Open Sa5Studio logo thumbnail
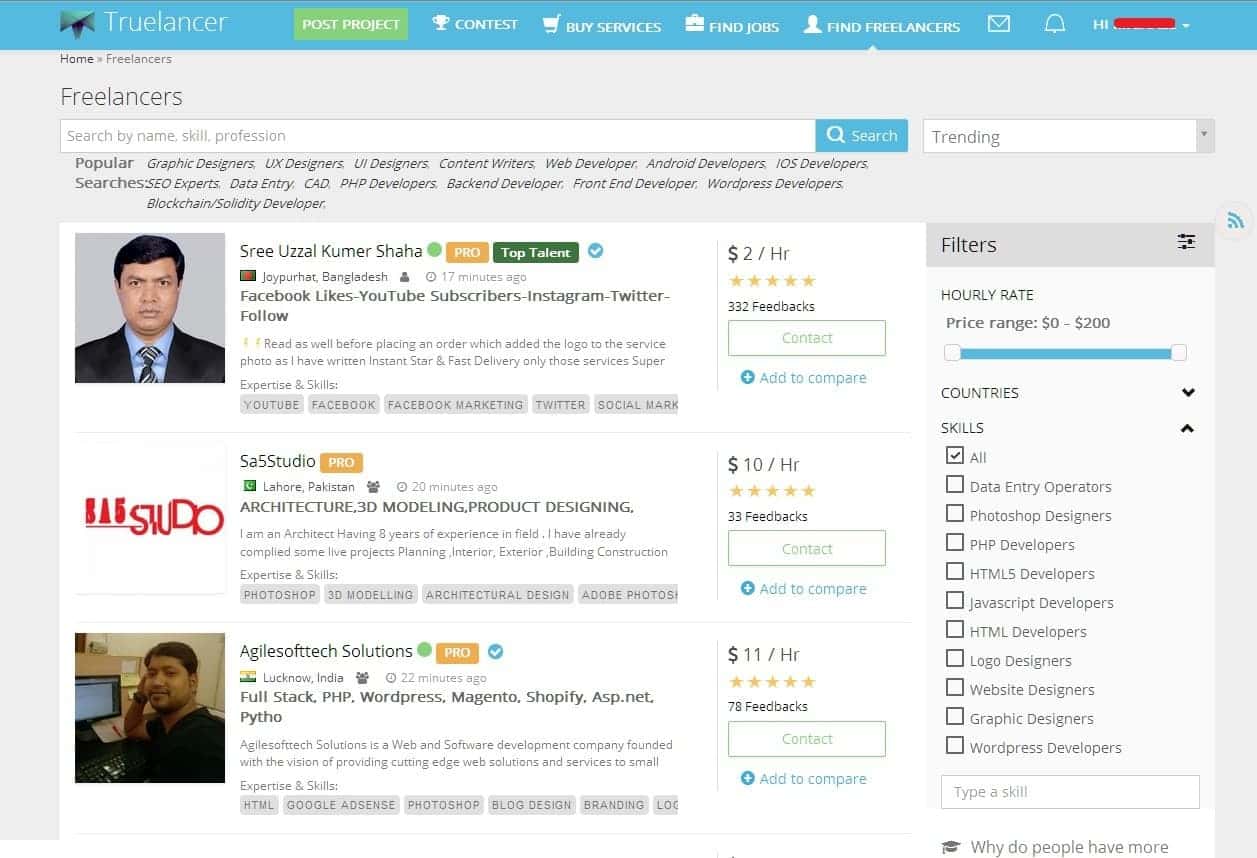The height and width of the screenshot is (858, 1257). tap(150, 518)
